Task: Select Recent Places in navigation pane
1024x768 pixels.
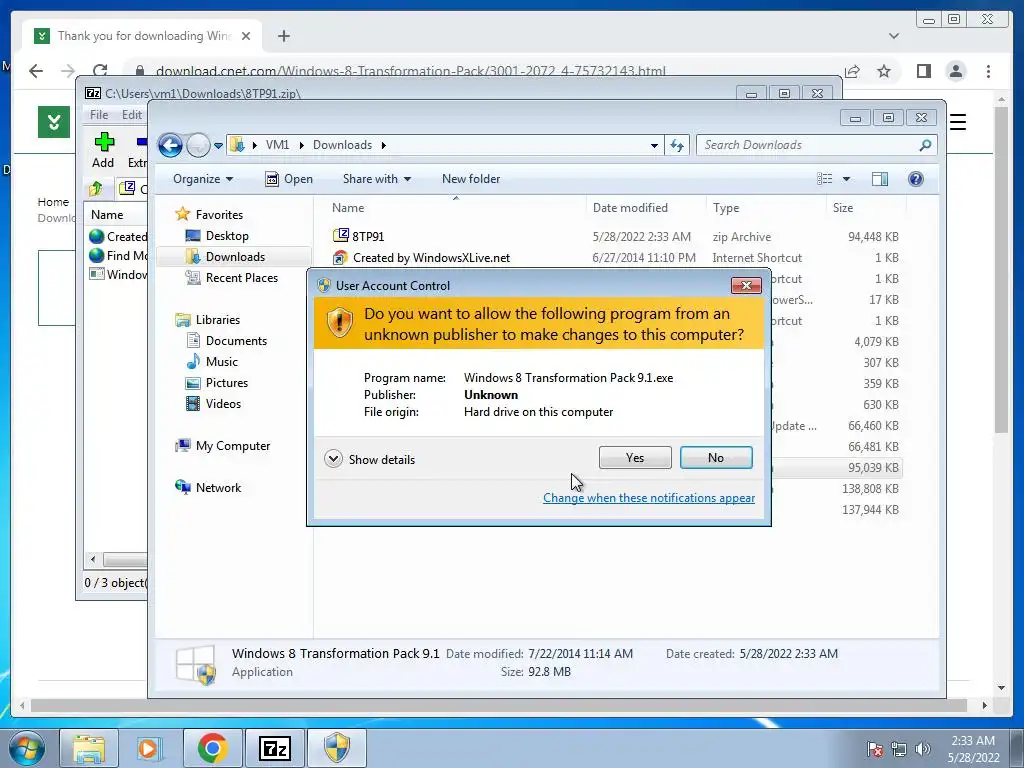Action: click(x=241, y=278)
